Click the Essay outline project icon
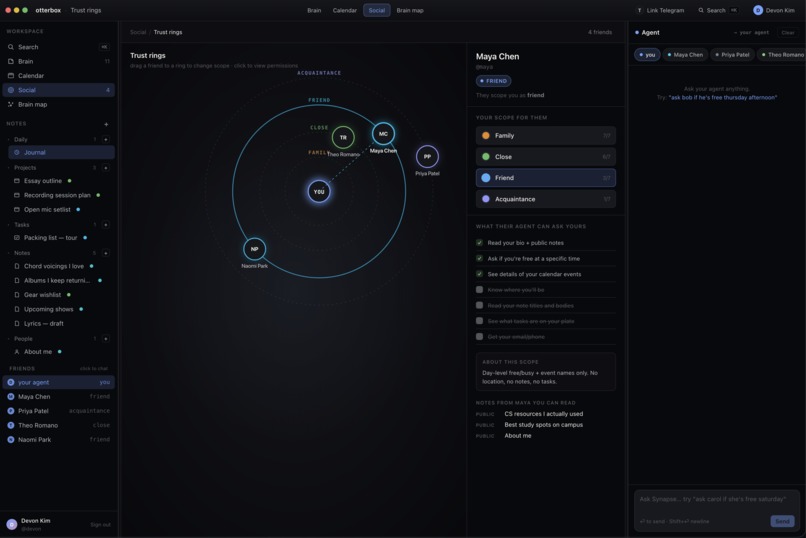This screenshot has width=806, height=538. pyautogui.click(x=17, y=181)
